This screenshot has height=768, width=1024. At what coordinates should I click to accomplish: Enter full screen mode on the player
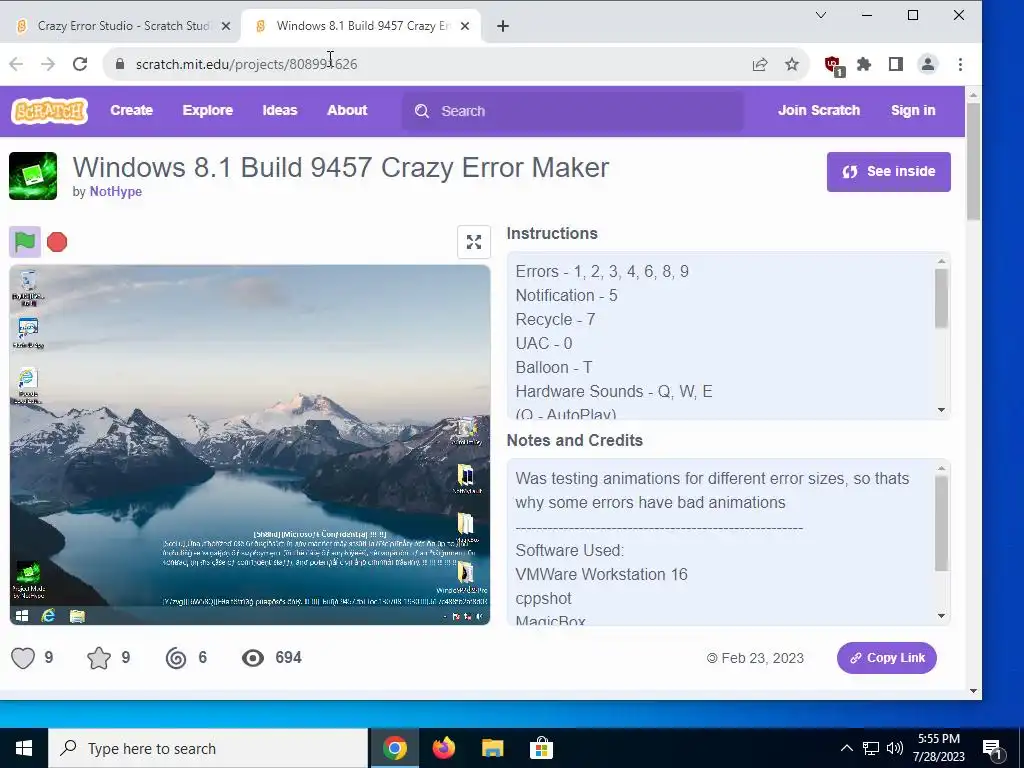(473, 242)
